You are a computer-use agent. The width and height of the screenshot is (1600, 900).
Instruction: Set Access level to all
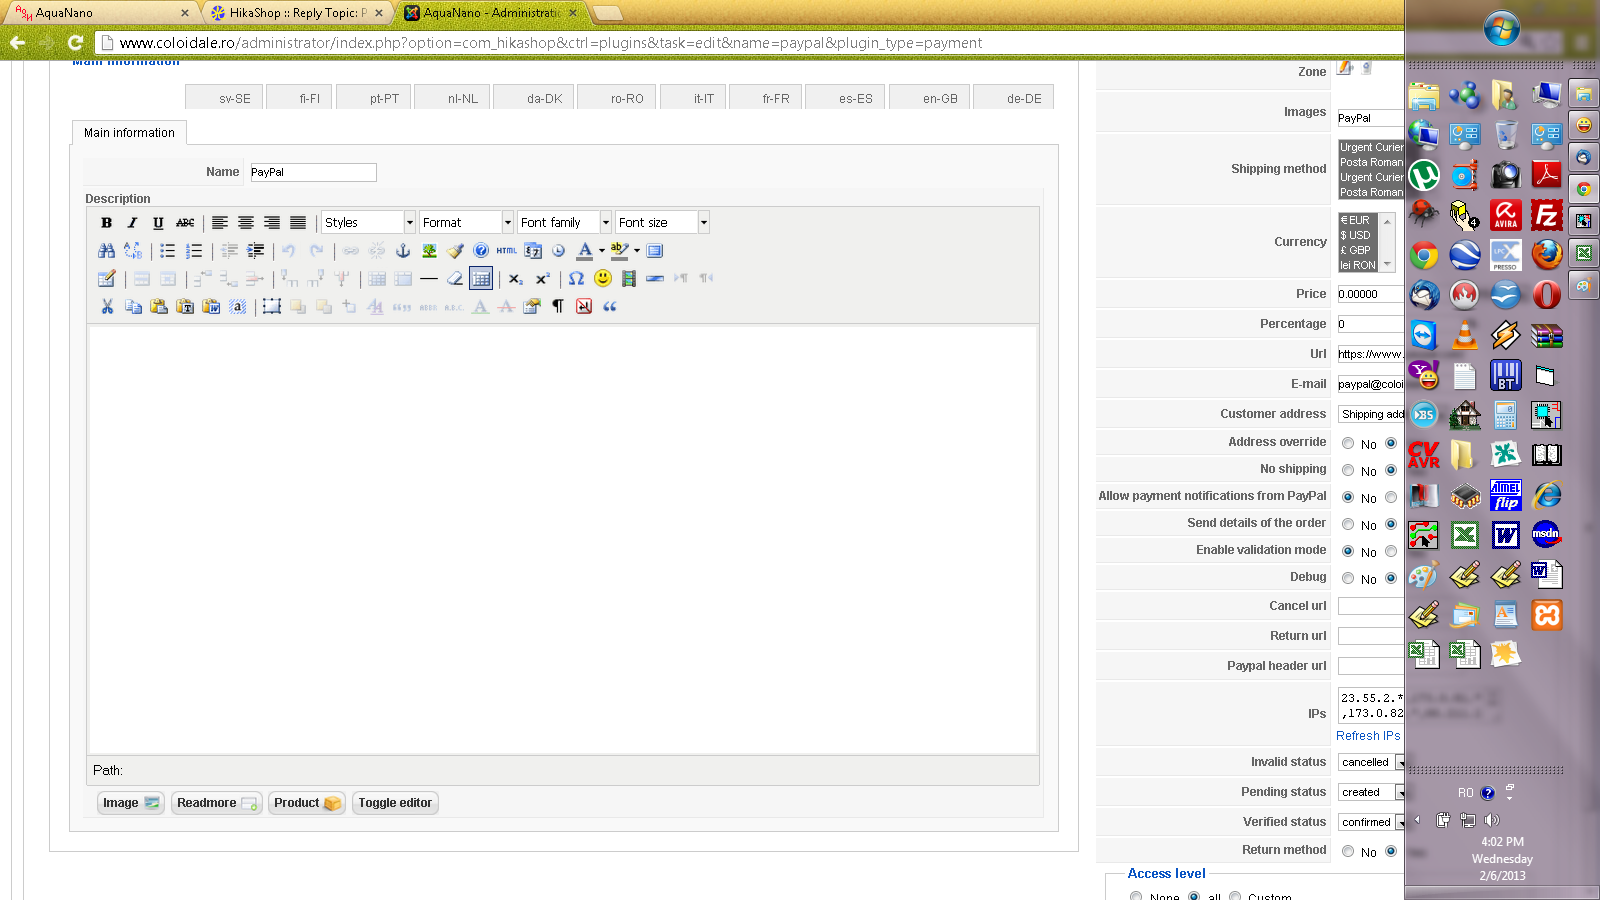pos(1194,896)
